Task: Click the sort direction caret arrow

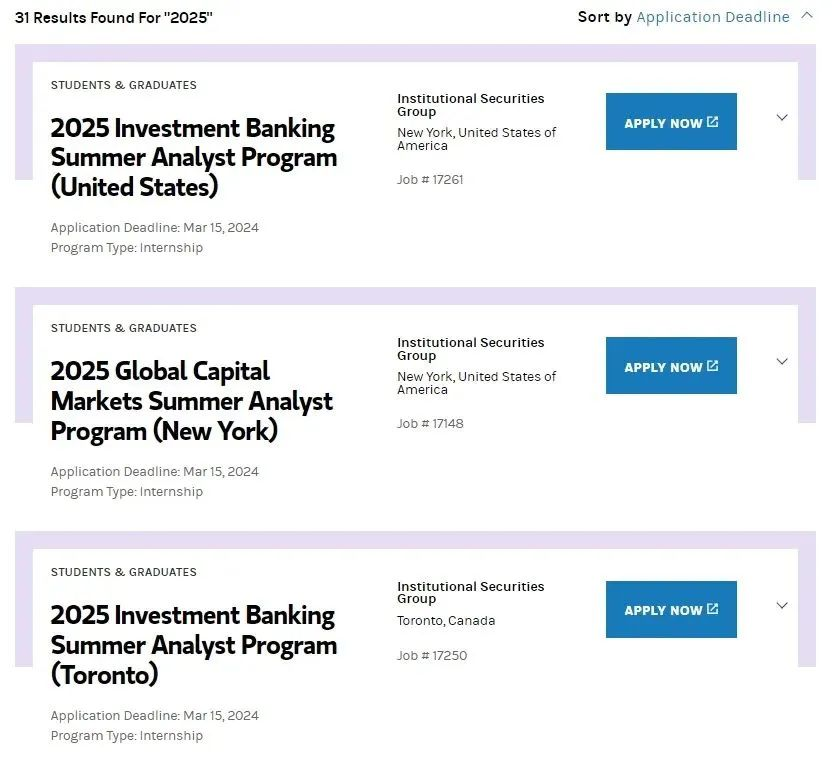Action: coord(807,16)
